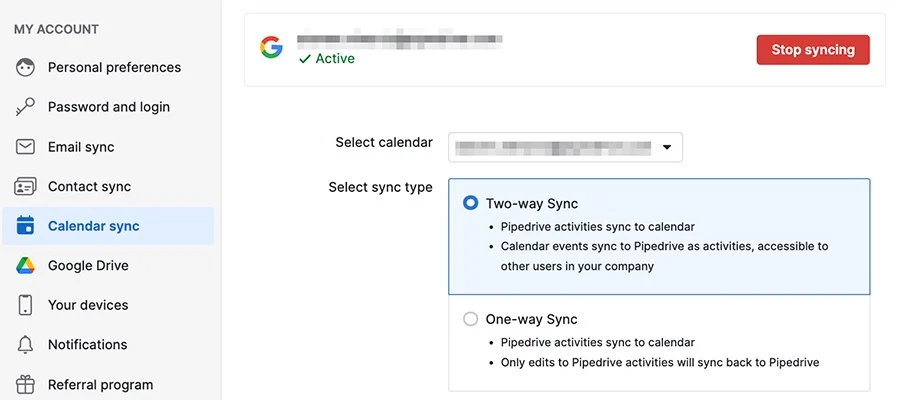
Task: Open the Select calendar dropdown
Action: coord(565,147)
